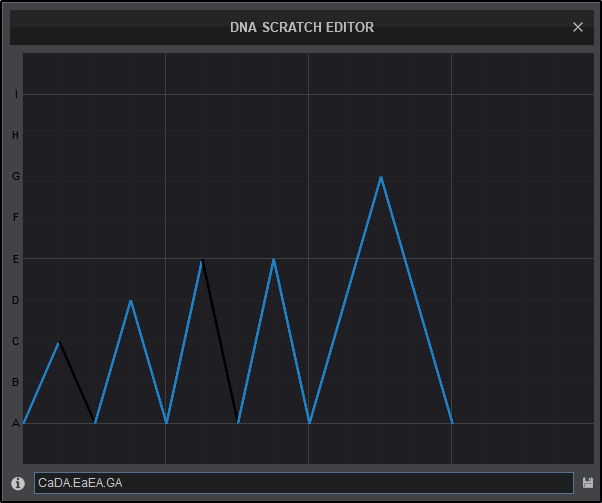Select the first small peak at level C
The width and height of the screenshot is (602, 503).
[59, 342]
